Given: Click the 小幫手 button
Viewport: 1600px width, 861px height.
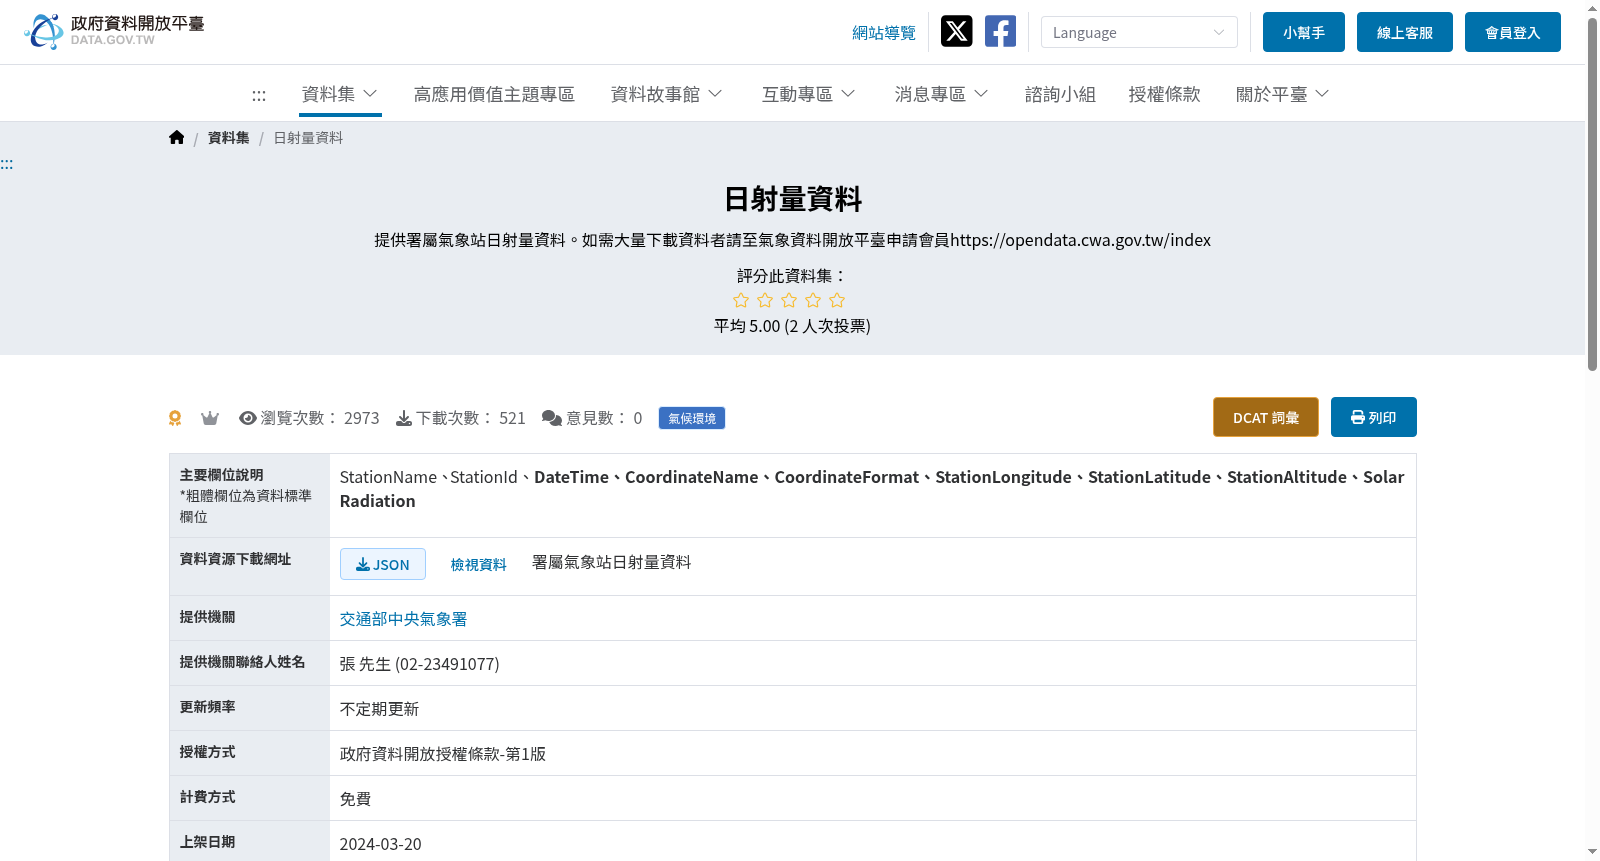Looking at the screenshot, I should tap(1304, 32).
